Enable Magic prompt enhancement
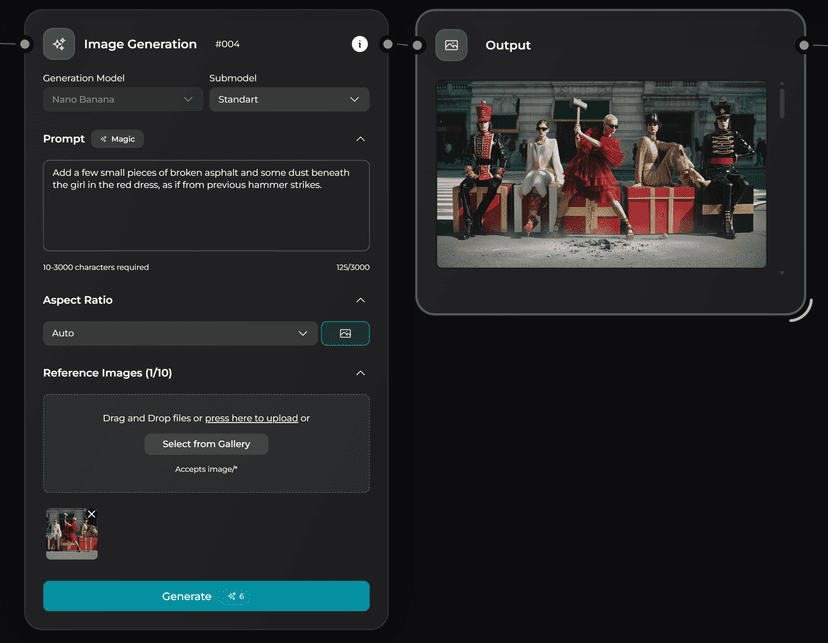 pos(118,139)
